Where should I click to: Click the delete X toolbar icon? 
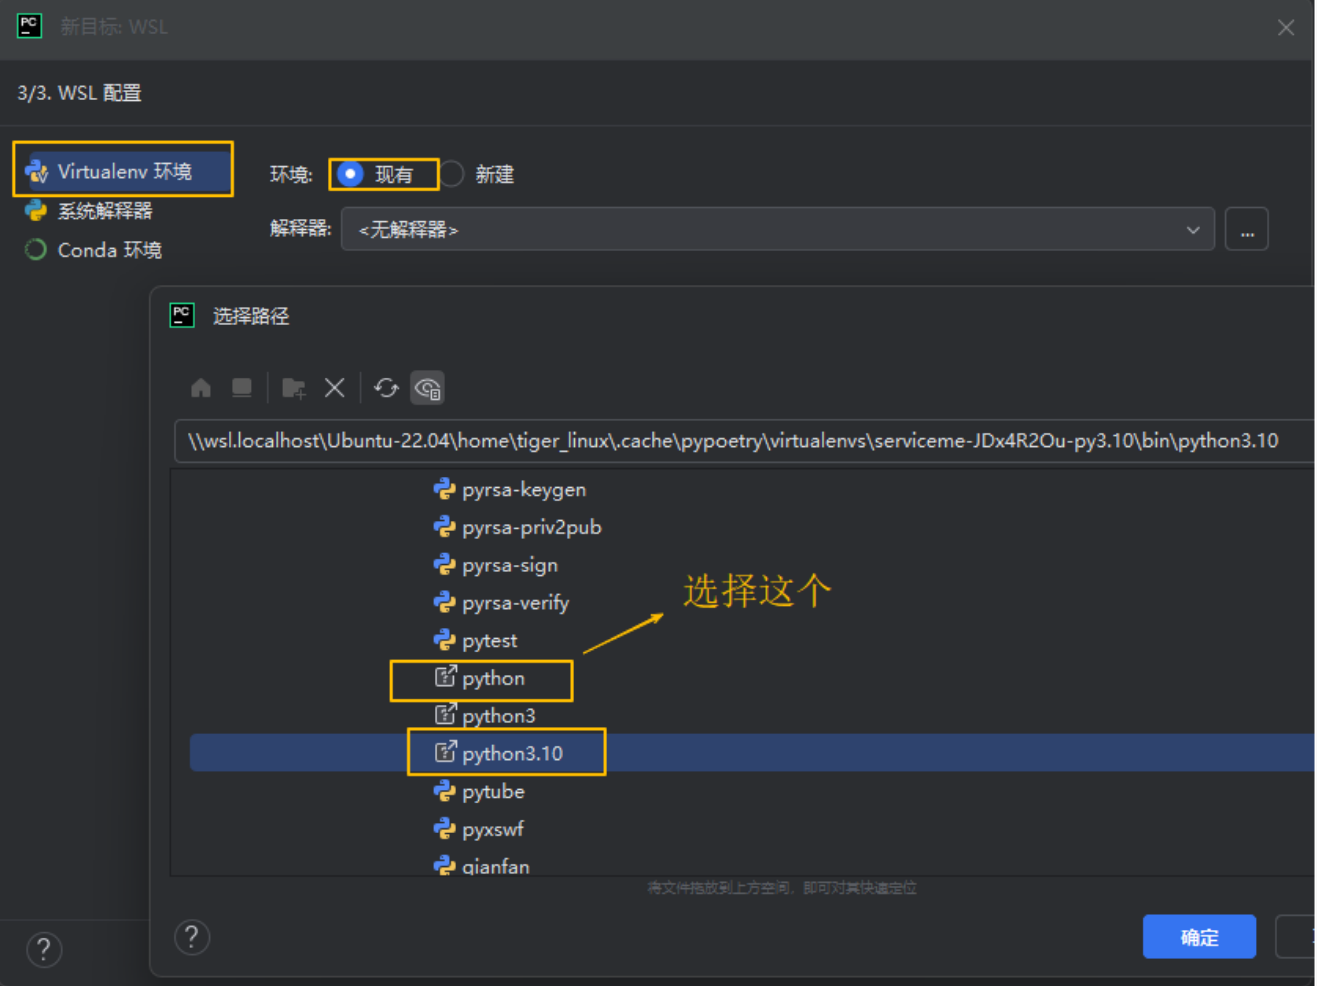[335, 388]
